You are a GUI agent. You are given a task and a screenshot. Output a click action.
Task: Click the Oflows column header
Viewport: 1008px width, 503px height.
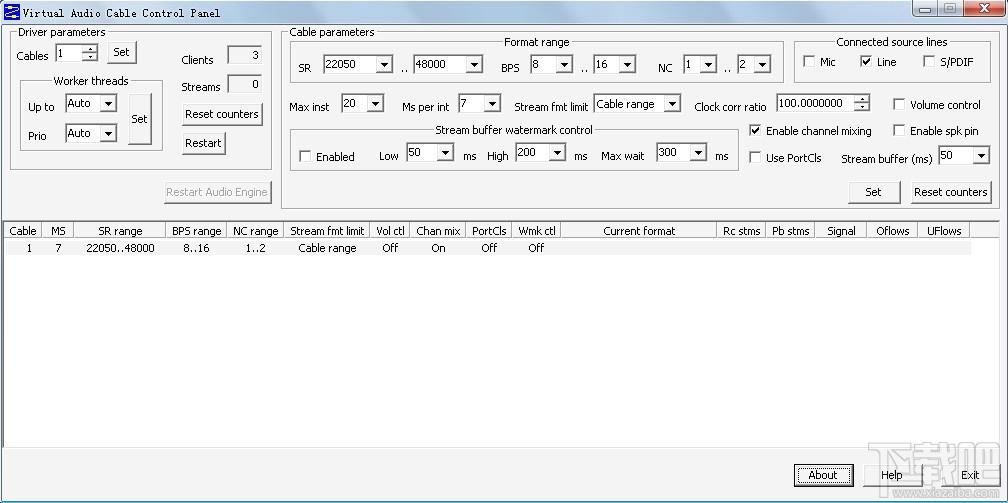point(892,230)
